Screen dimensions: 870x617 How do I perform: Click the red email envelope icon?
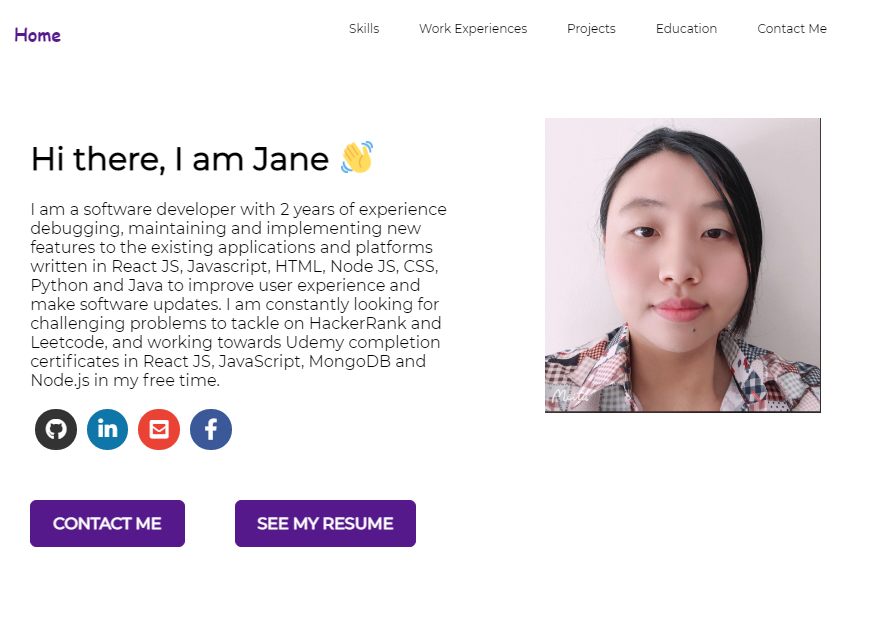tap(159, 429)
